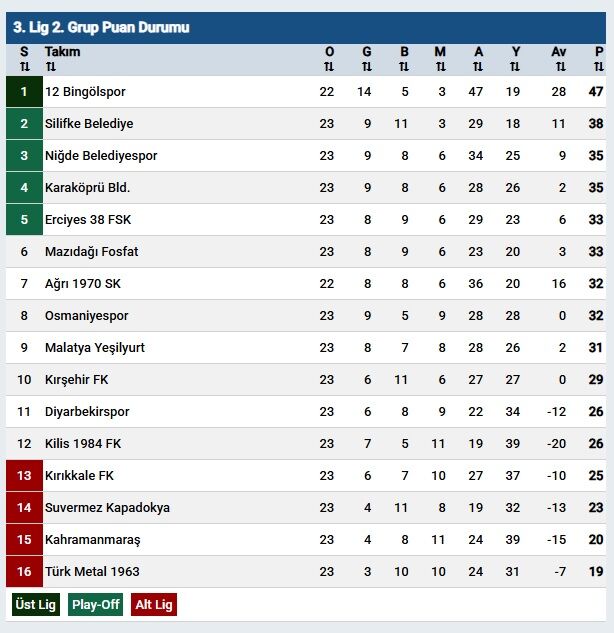The image size is (614, 633).
Task: Click the Alt Lig legend badge
Action: click(153, 604)
